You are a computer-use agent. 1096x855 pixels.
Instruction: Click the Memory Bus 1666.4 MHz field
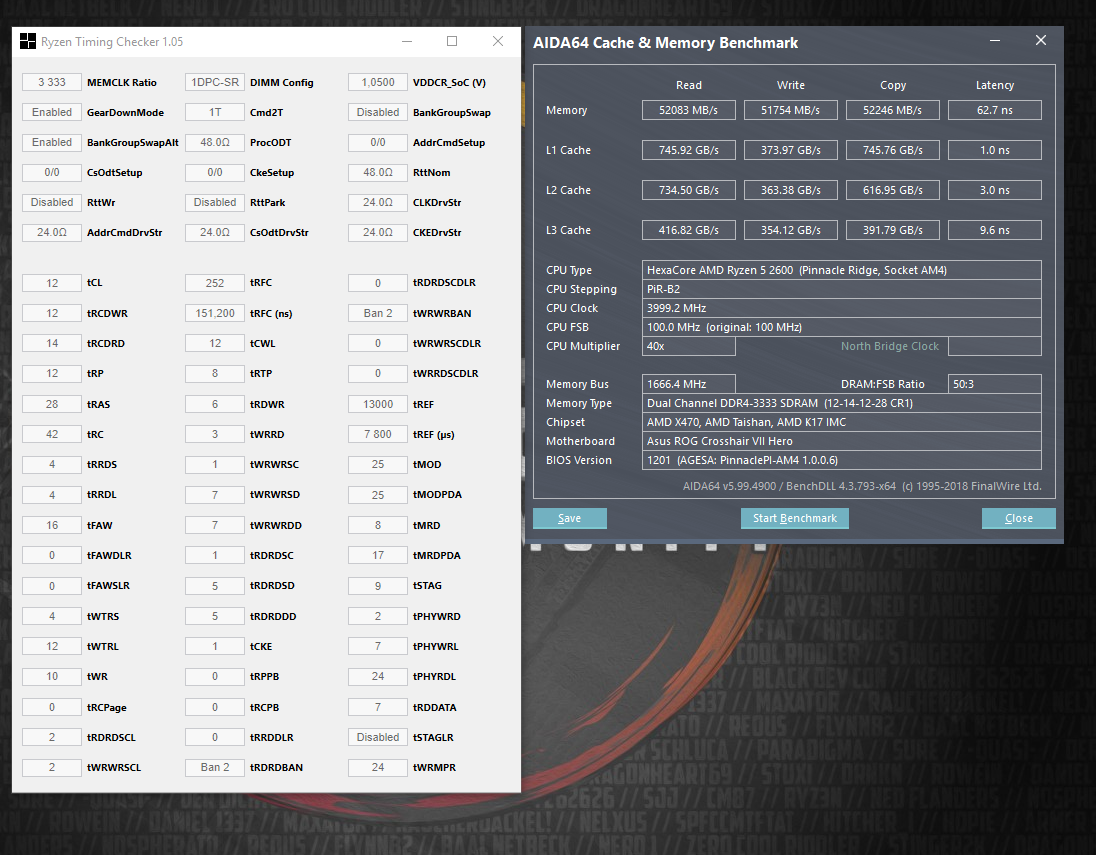click(x=688, y=384)
